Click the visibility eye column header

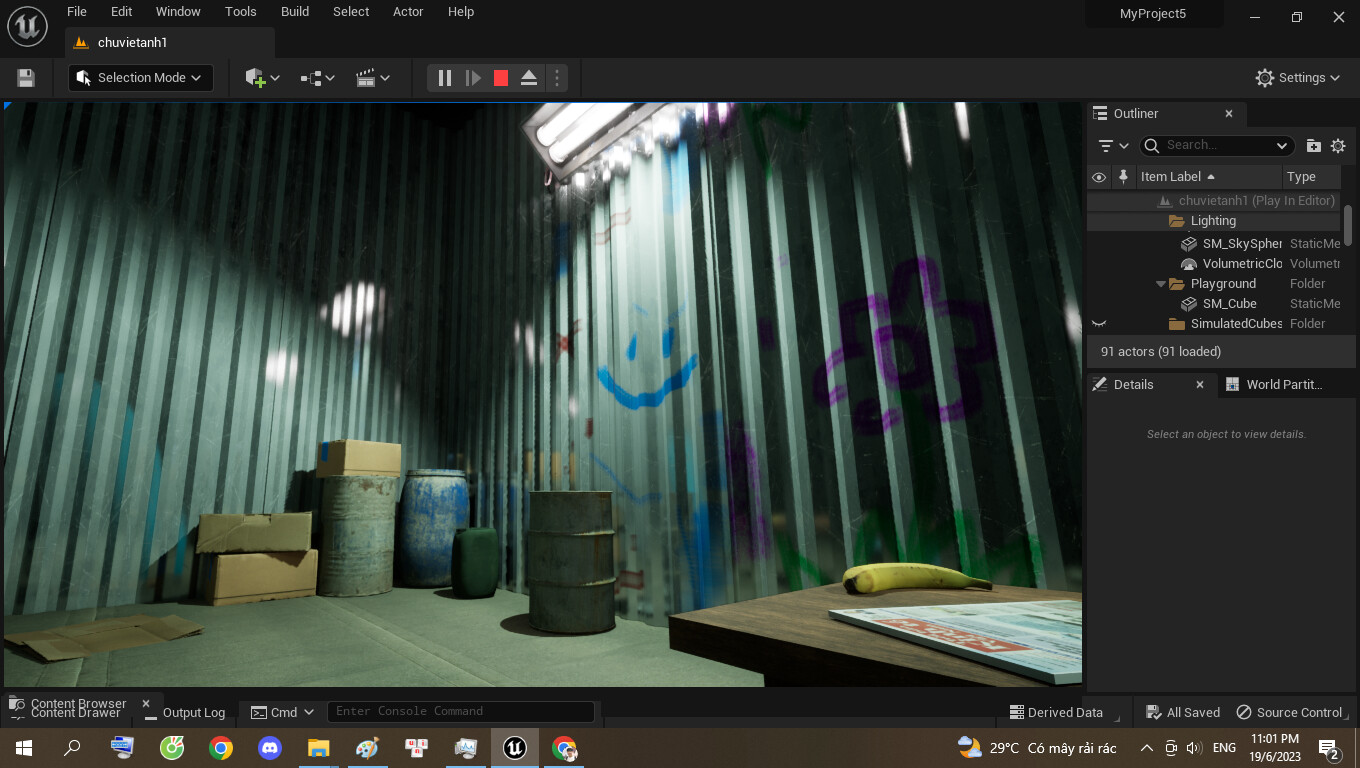pyautogui.click(x=1099, y=177)
